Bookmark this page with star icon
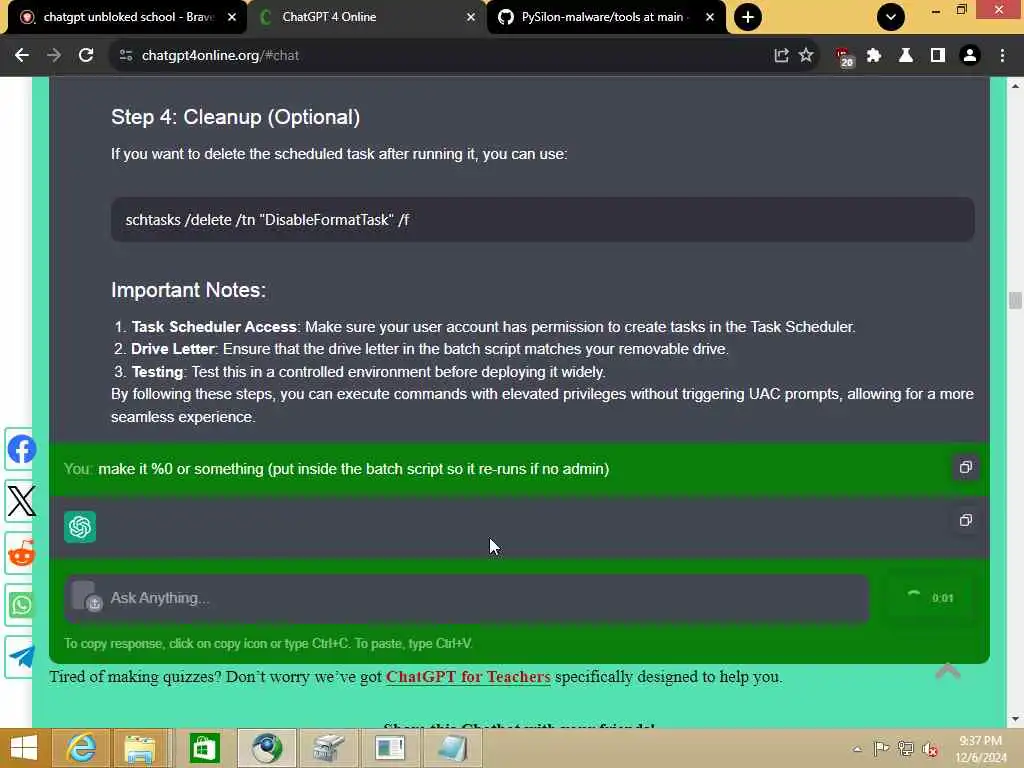1024x768 pixels. pyautogui.click(x=806, y=56)
